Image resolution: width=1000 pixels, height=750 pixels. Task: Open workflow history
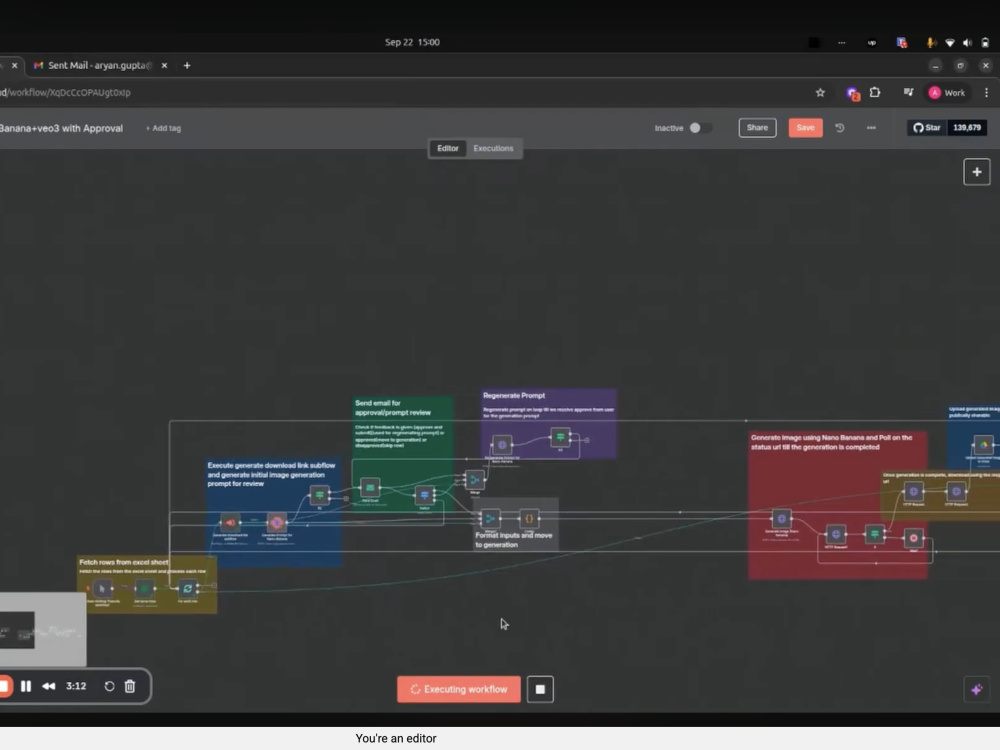840,128
